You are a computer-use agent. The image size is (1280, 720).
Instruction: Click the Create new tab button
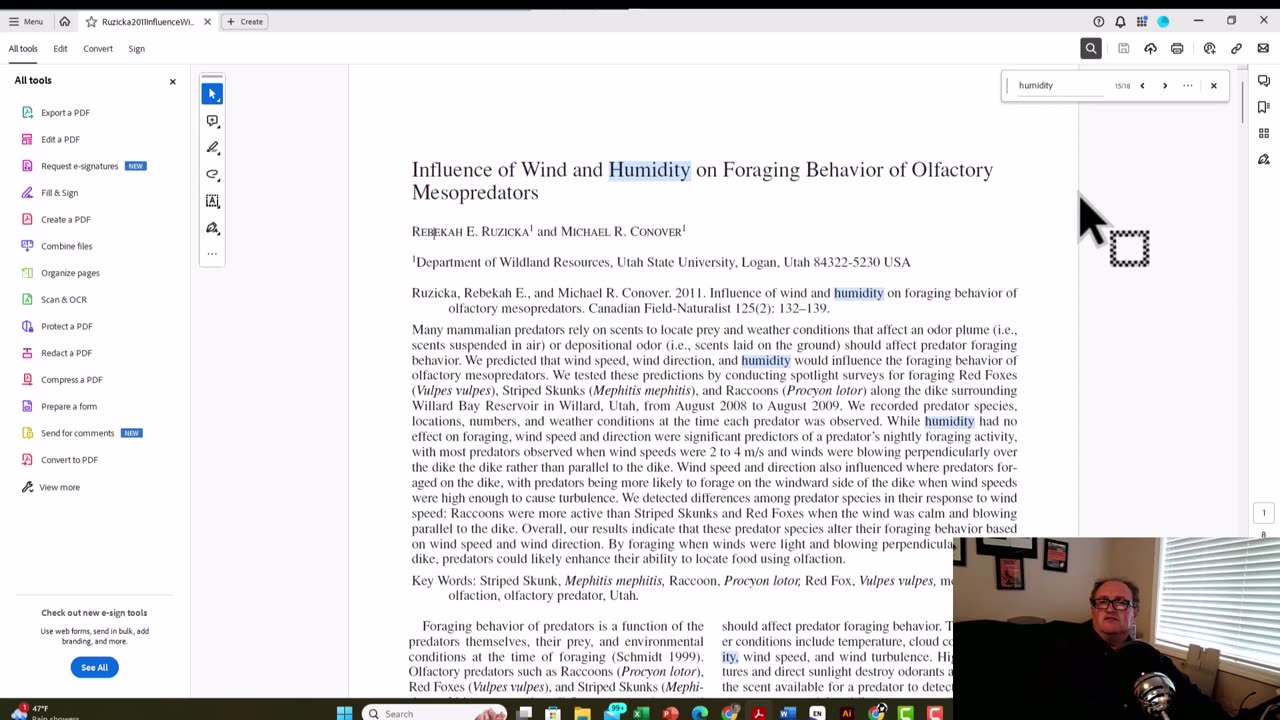(x=244, y=21)
